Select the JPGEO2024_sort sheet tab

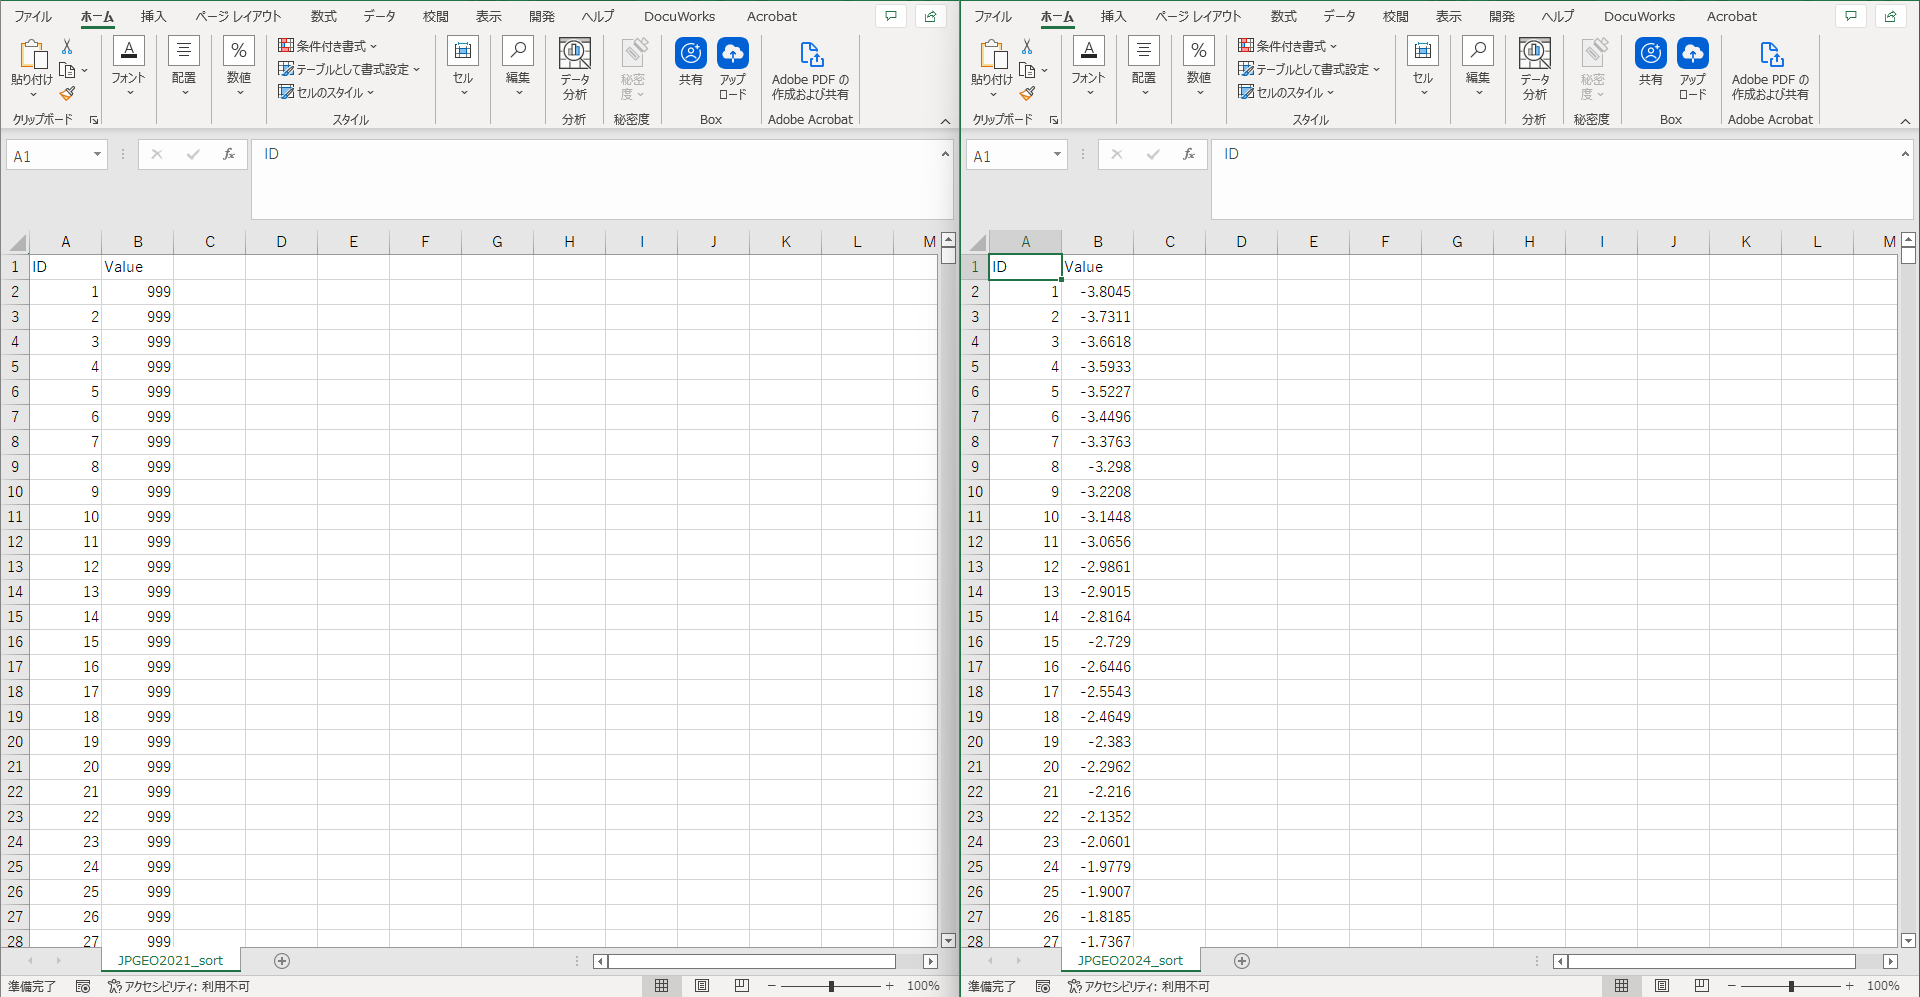point(1130,961)
